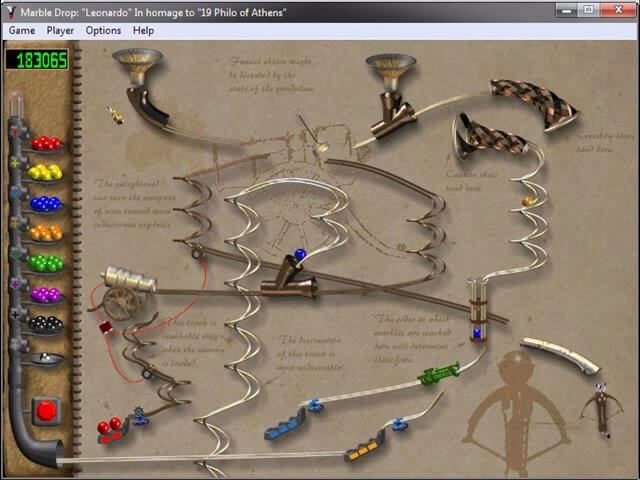Open the Options menu
This screenshot has height=480, width=640.
pyautogui.click(x=103, y=31)
